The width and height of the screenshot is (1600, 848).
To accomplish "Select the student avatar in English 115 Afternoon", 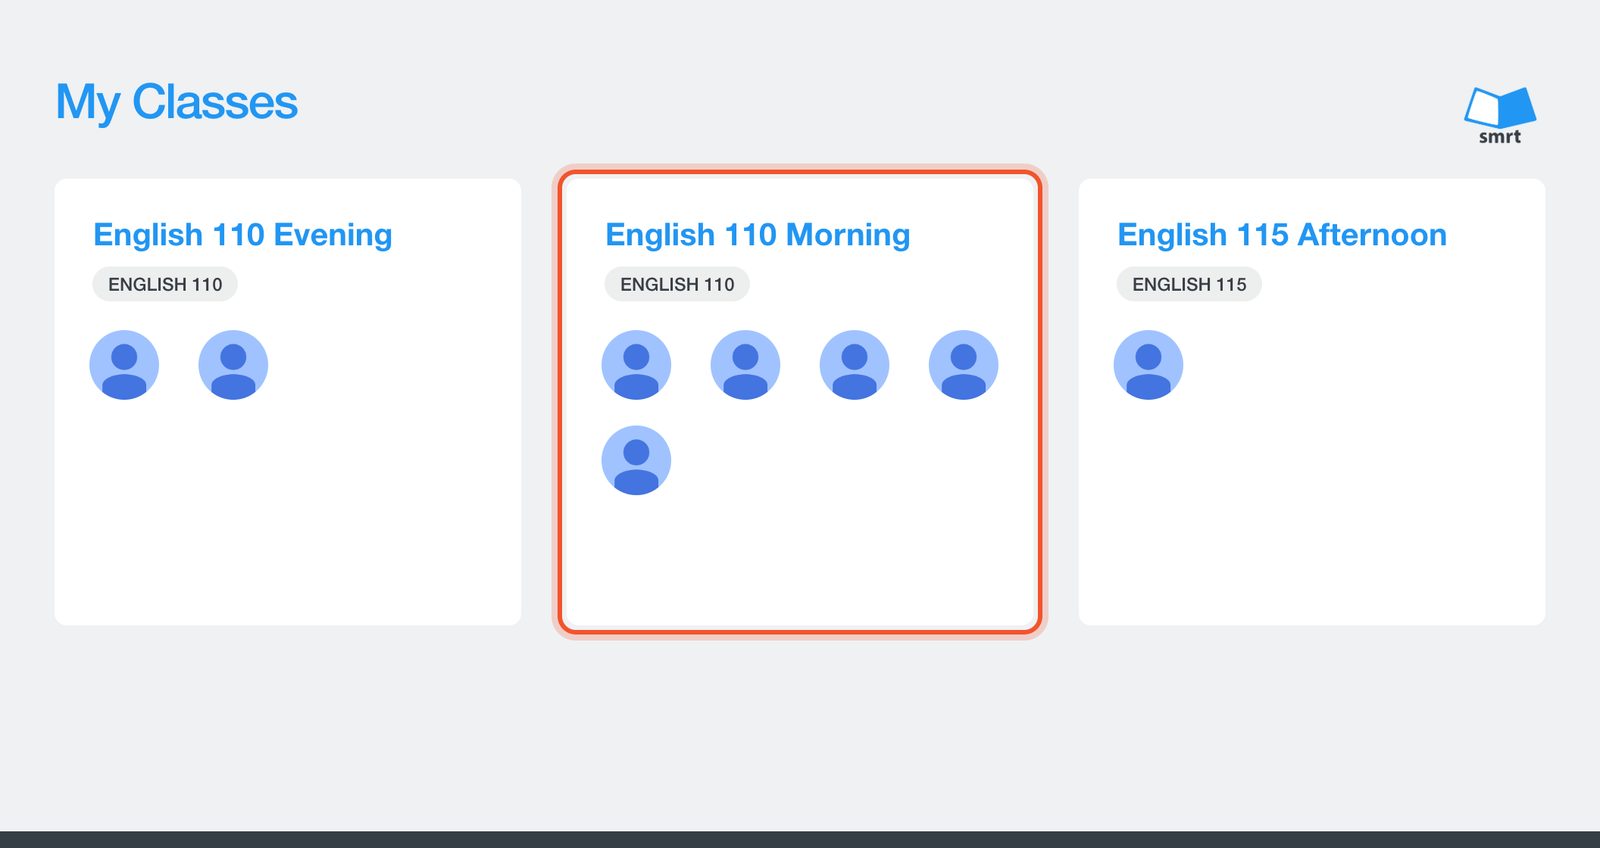I will (1148, 365).
